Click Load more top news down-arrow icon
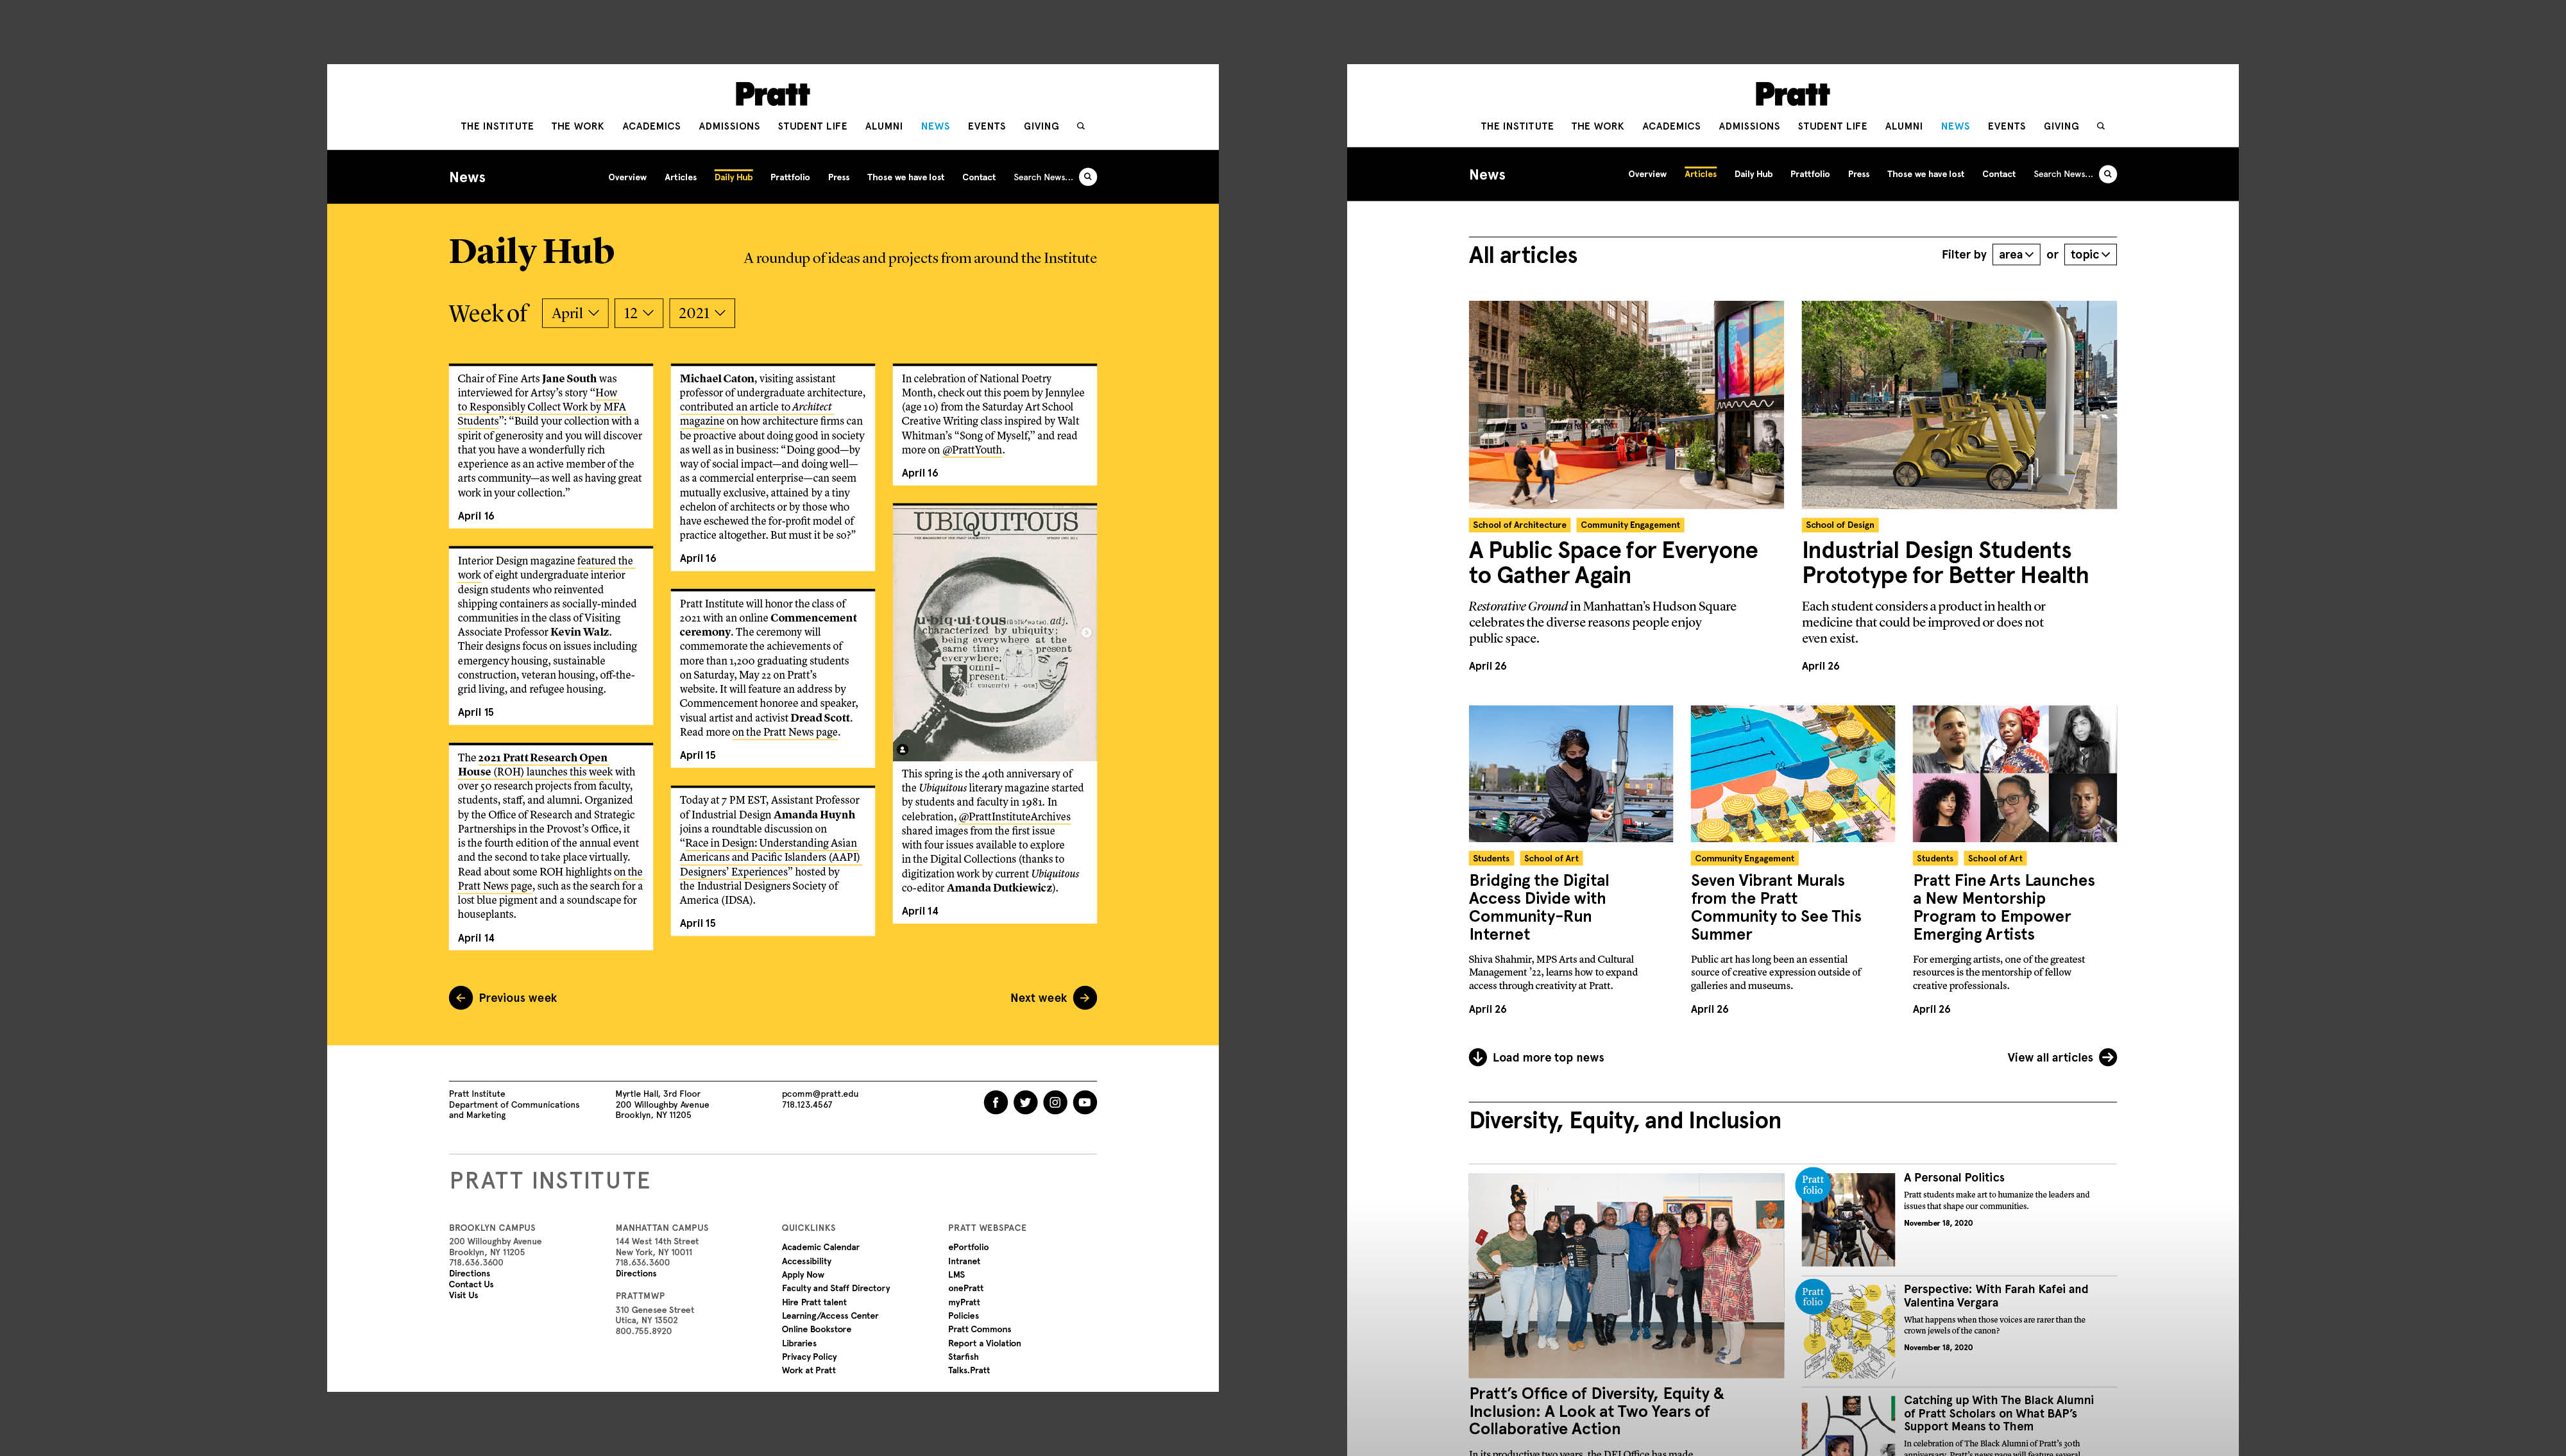The width and height of the screenshot is (2566, 1456). tap(1477, 1057)
